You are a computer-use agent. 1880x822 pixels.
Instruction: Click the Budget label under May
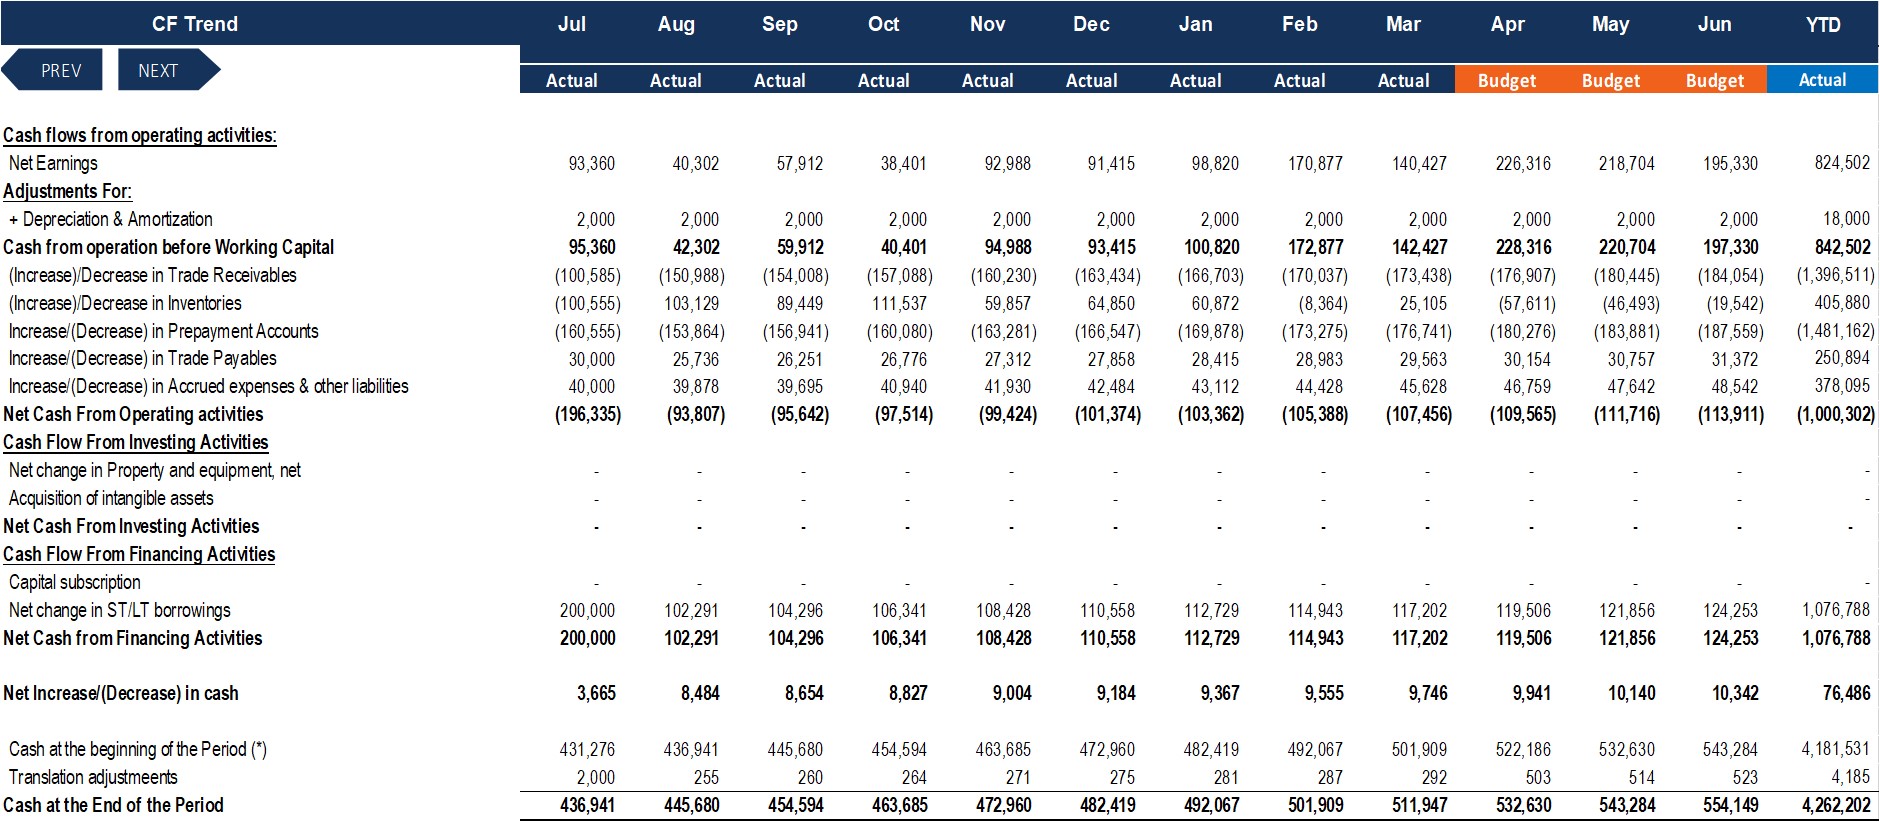tap(1611, 80)
